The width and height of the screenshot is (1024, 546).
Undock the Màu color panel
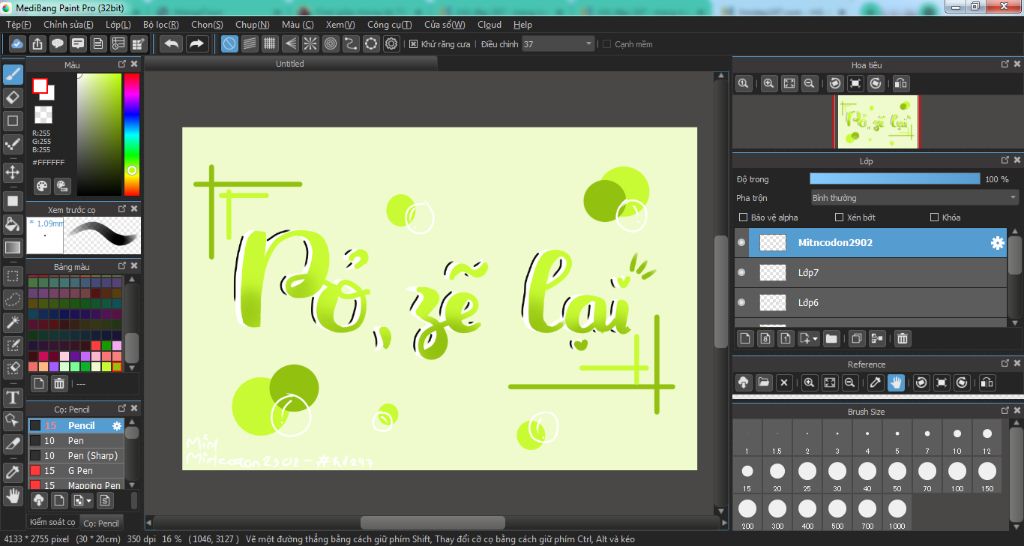pyautogui.click(x=122, y=64)
